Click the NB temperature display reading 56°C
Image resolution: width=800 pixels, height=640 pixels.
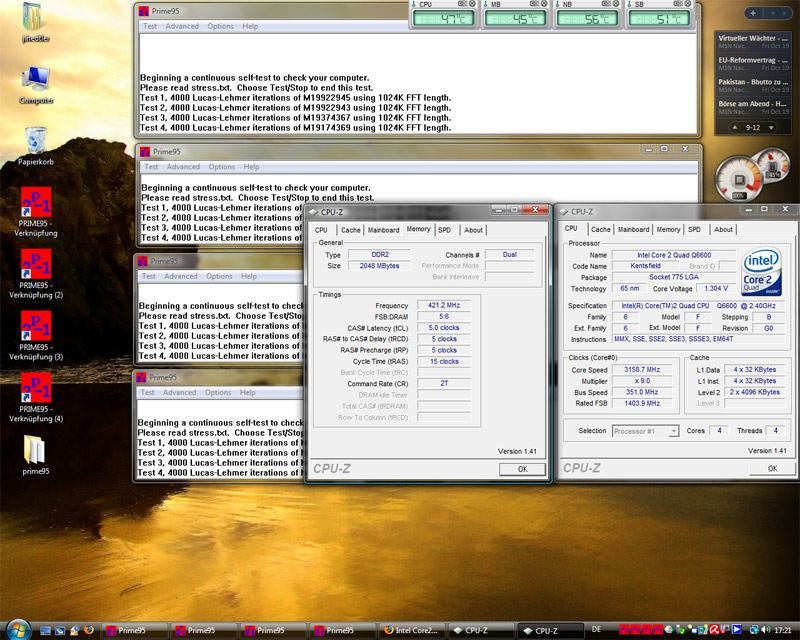587,19
